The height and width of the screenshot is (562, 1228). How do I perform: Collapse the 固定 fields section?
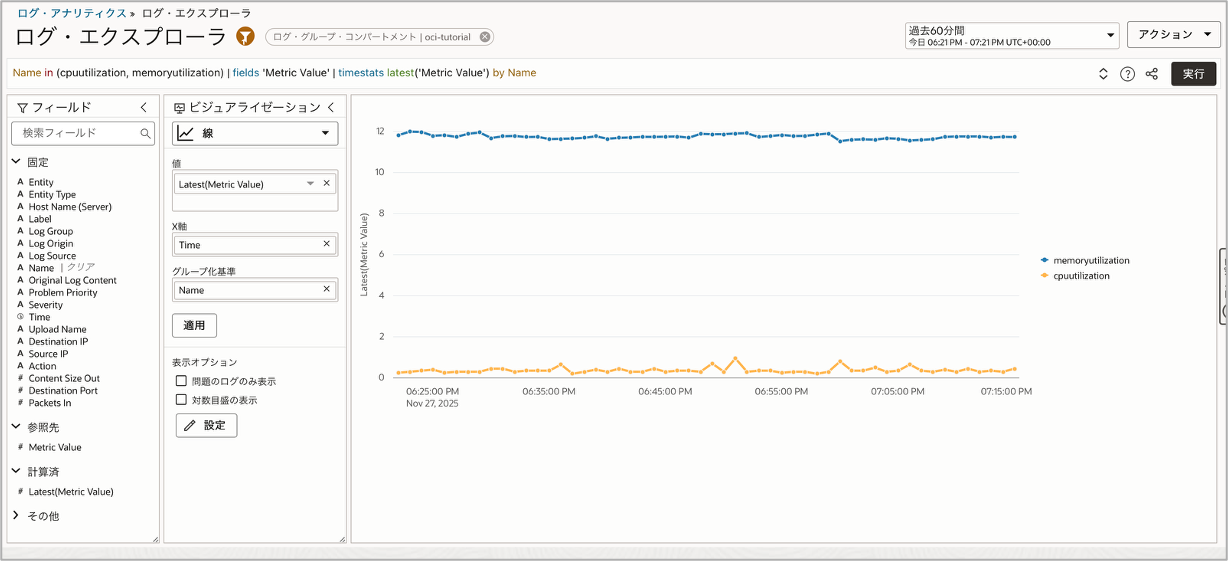(x=16, y=162)
